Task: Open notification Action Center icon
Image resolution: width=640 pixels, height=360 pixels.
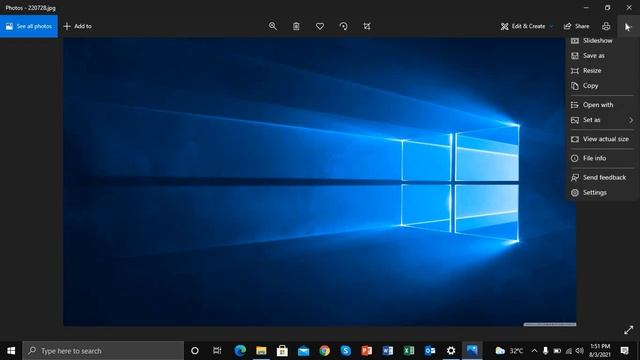Action: pyautogui.click(x=624, y=351)
